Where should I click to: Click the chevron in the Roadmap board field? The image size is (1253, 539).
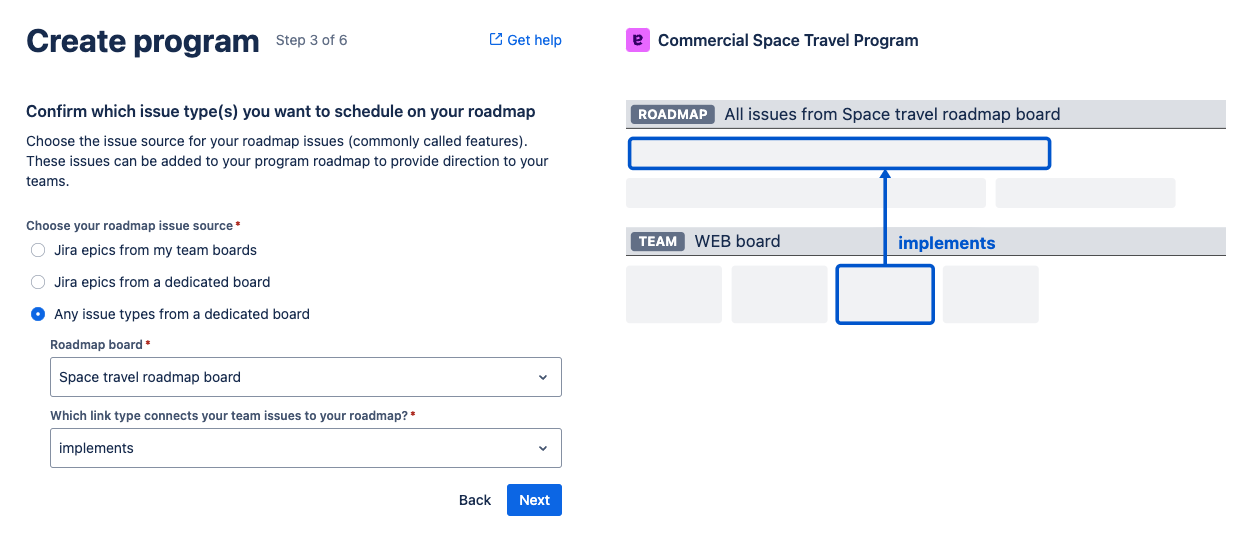543,377
